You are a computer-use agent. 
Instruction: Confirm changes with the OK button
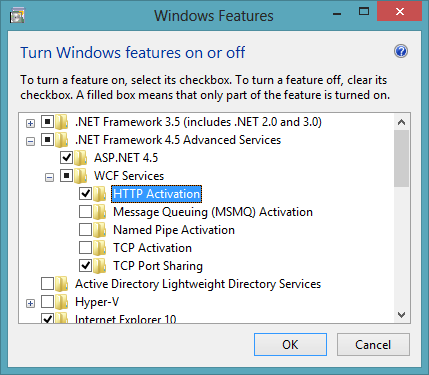click(x=290, y=345)
